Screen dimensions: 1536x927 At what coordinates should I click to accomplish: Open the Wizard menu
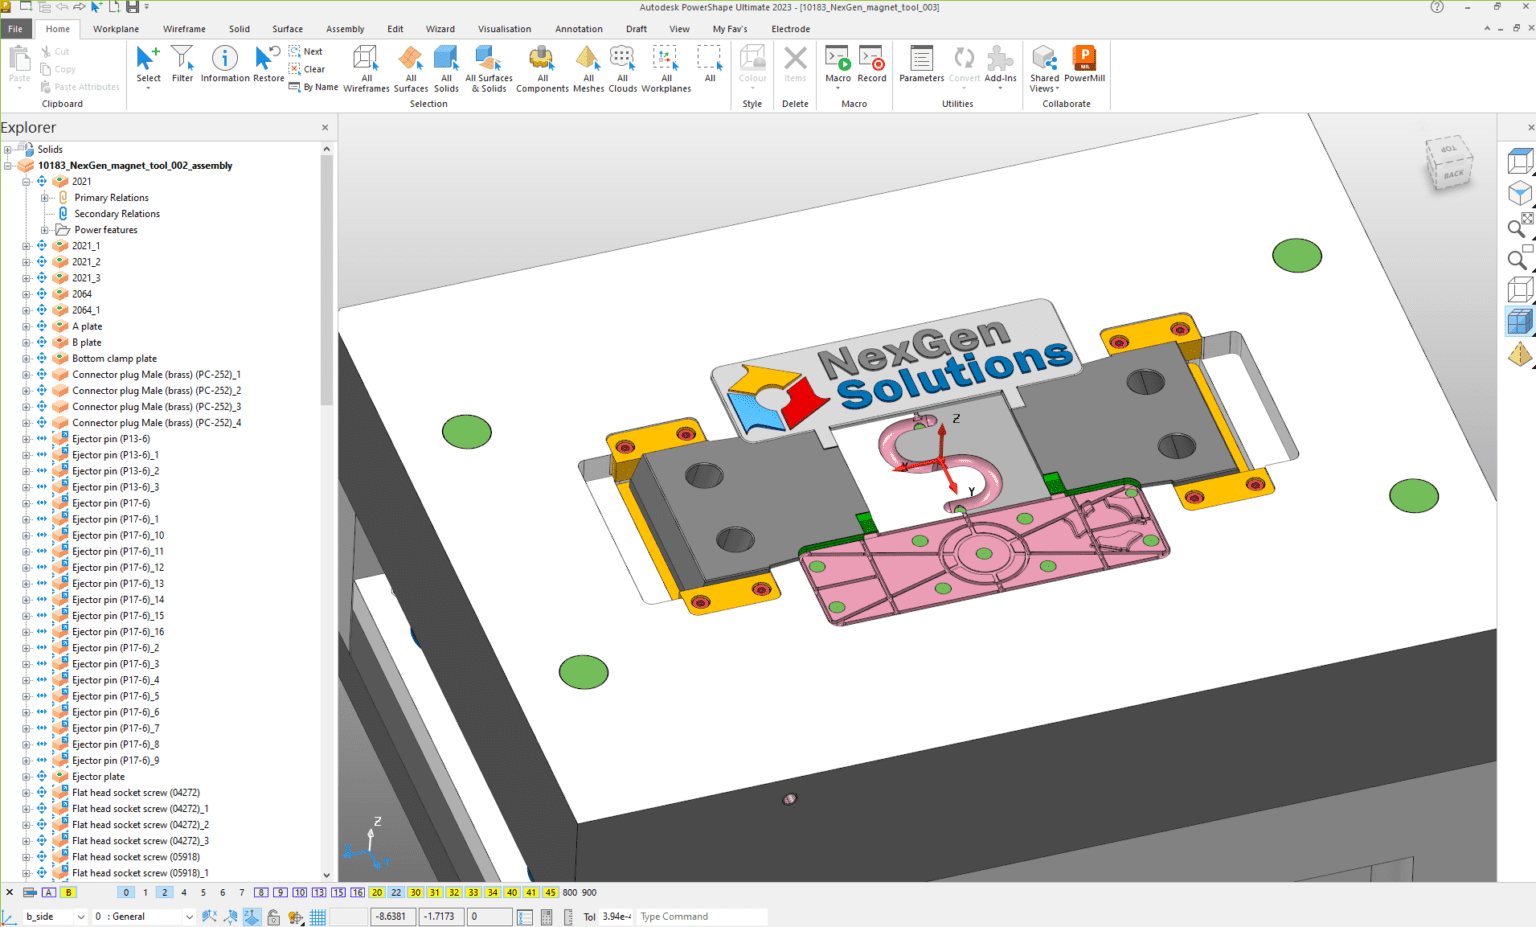click(x=440, y=28)
